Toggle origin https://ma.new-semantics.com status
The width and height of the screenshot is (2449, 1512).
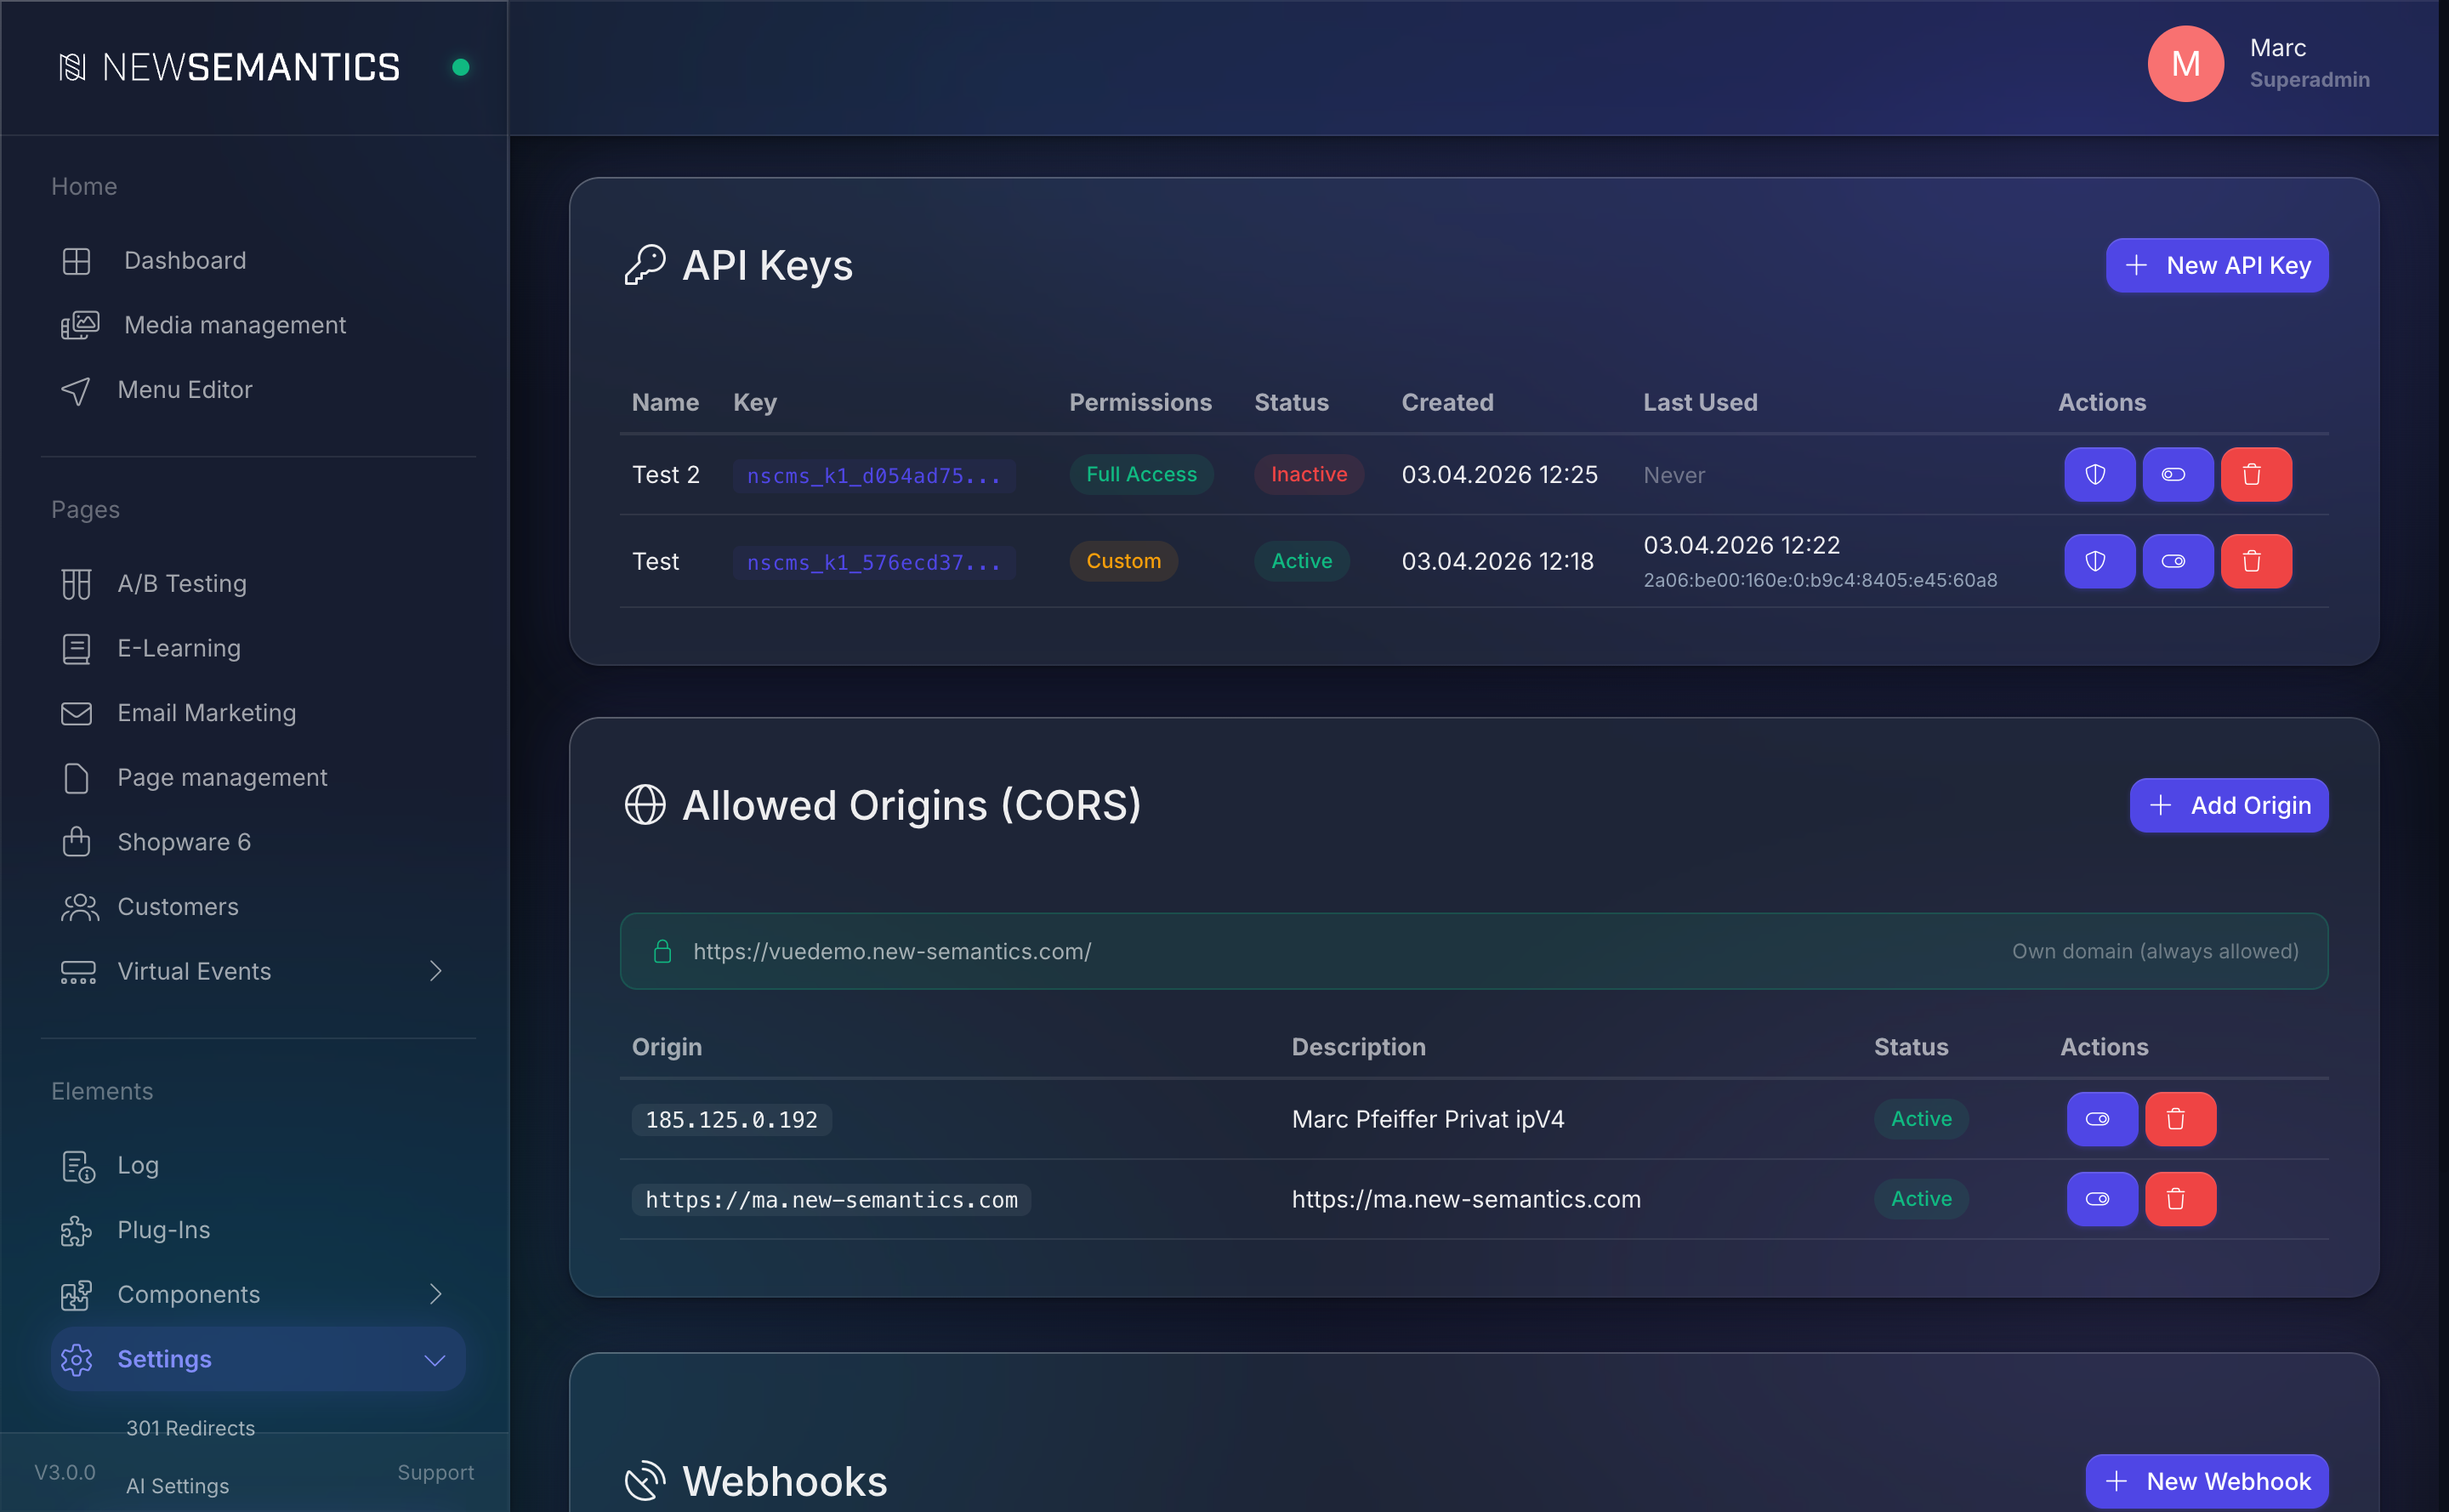(2101, 1199)
